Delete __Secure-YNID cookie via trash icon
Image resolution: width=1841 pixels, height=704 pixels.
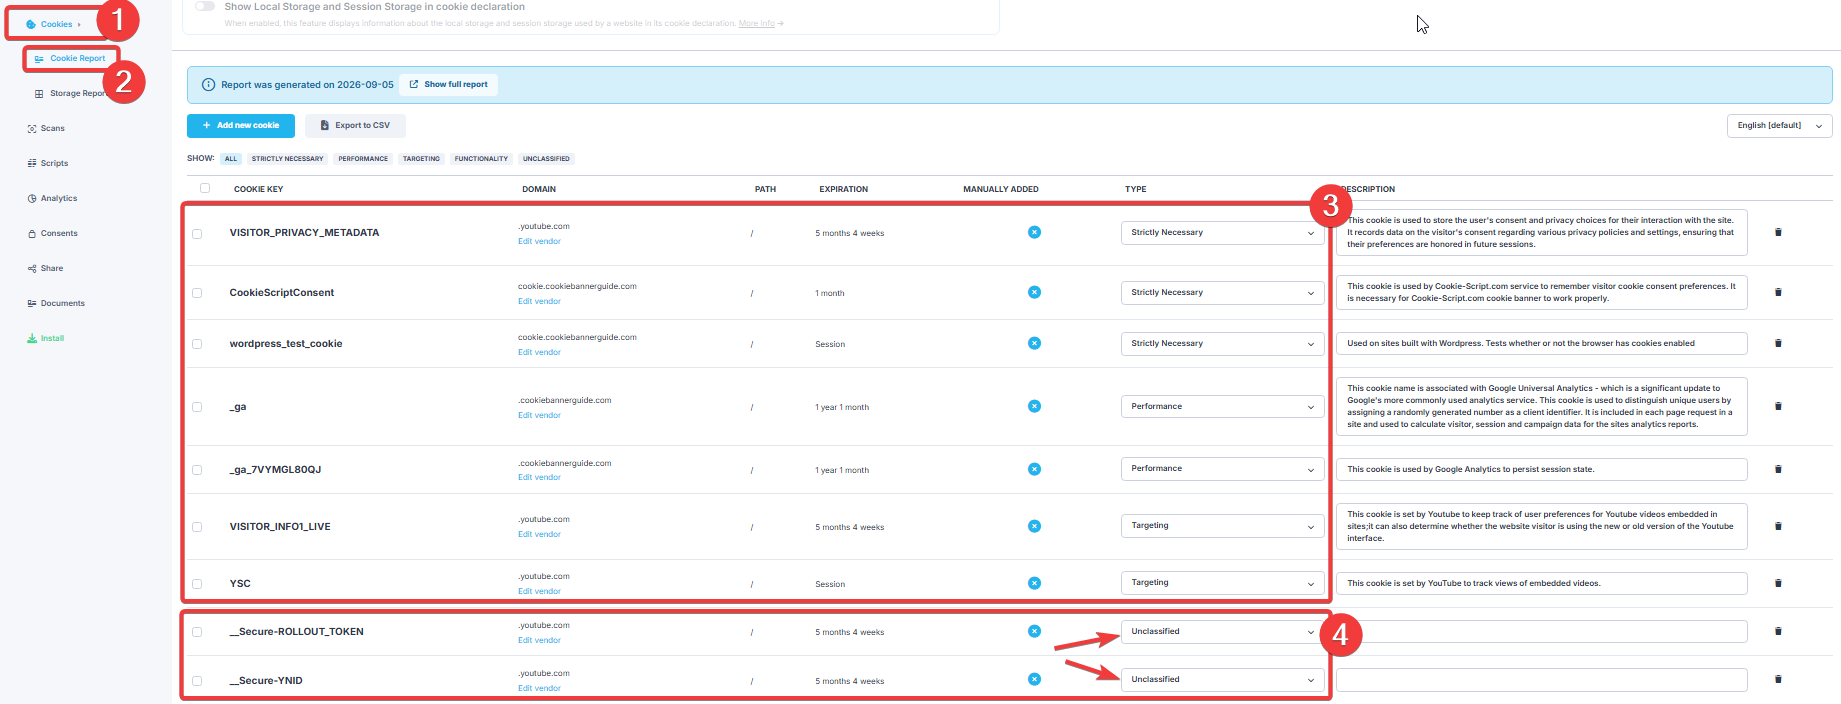[x=1778, y=679]
